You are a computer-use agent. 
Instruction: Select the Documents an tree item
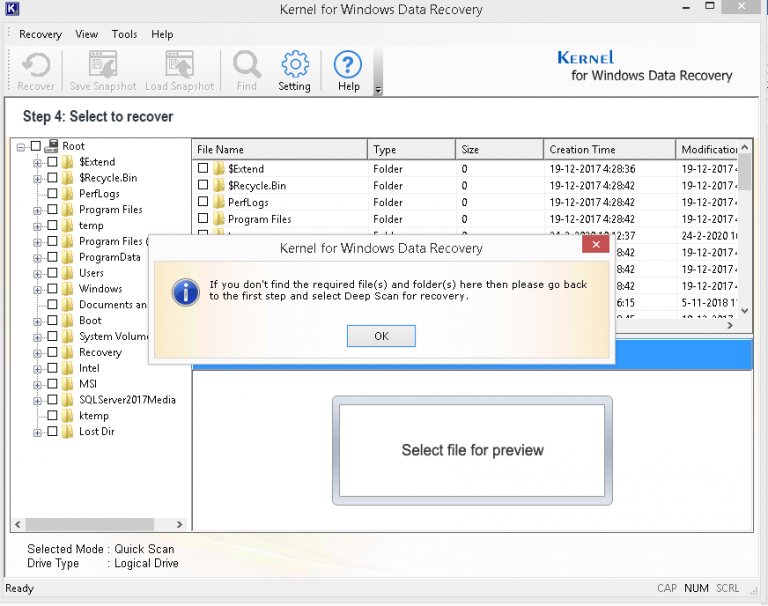(113, 305)
